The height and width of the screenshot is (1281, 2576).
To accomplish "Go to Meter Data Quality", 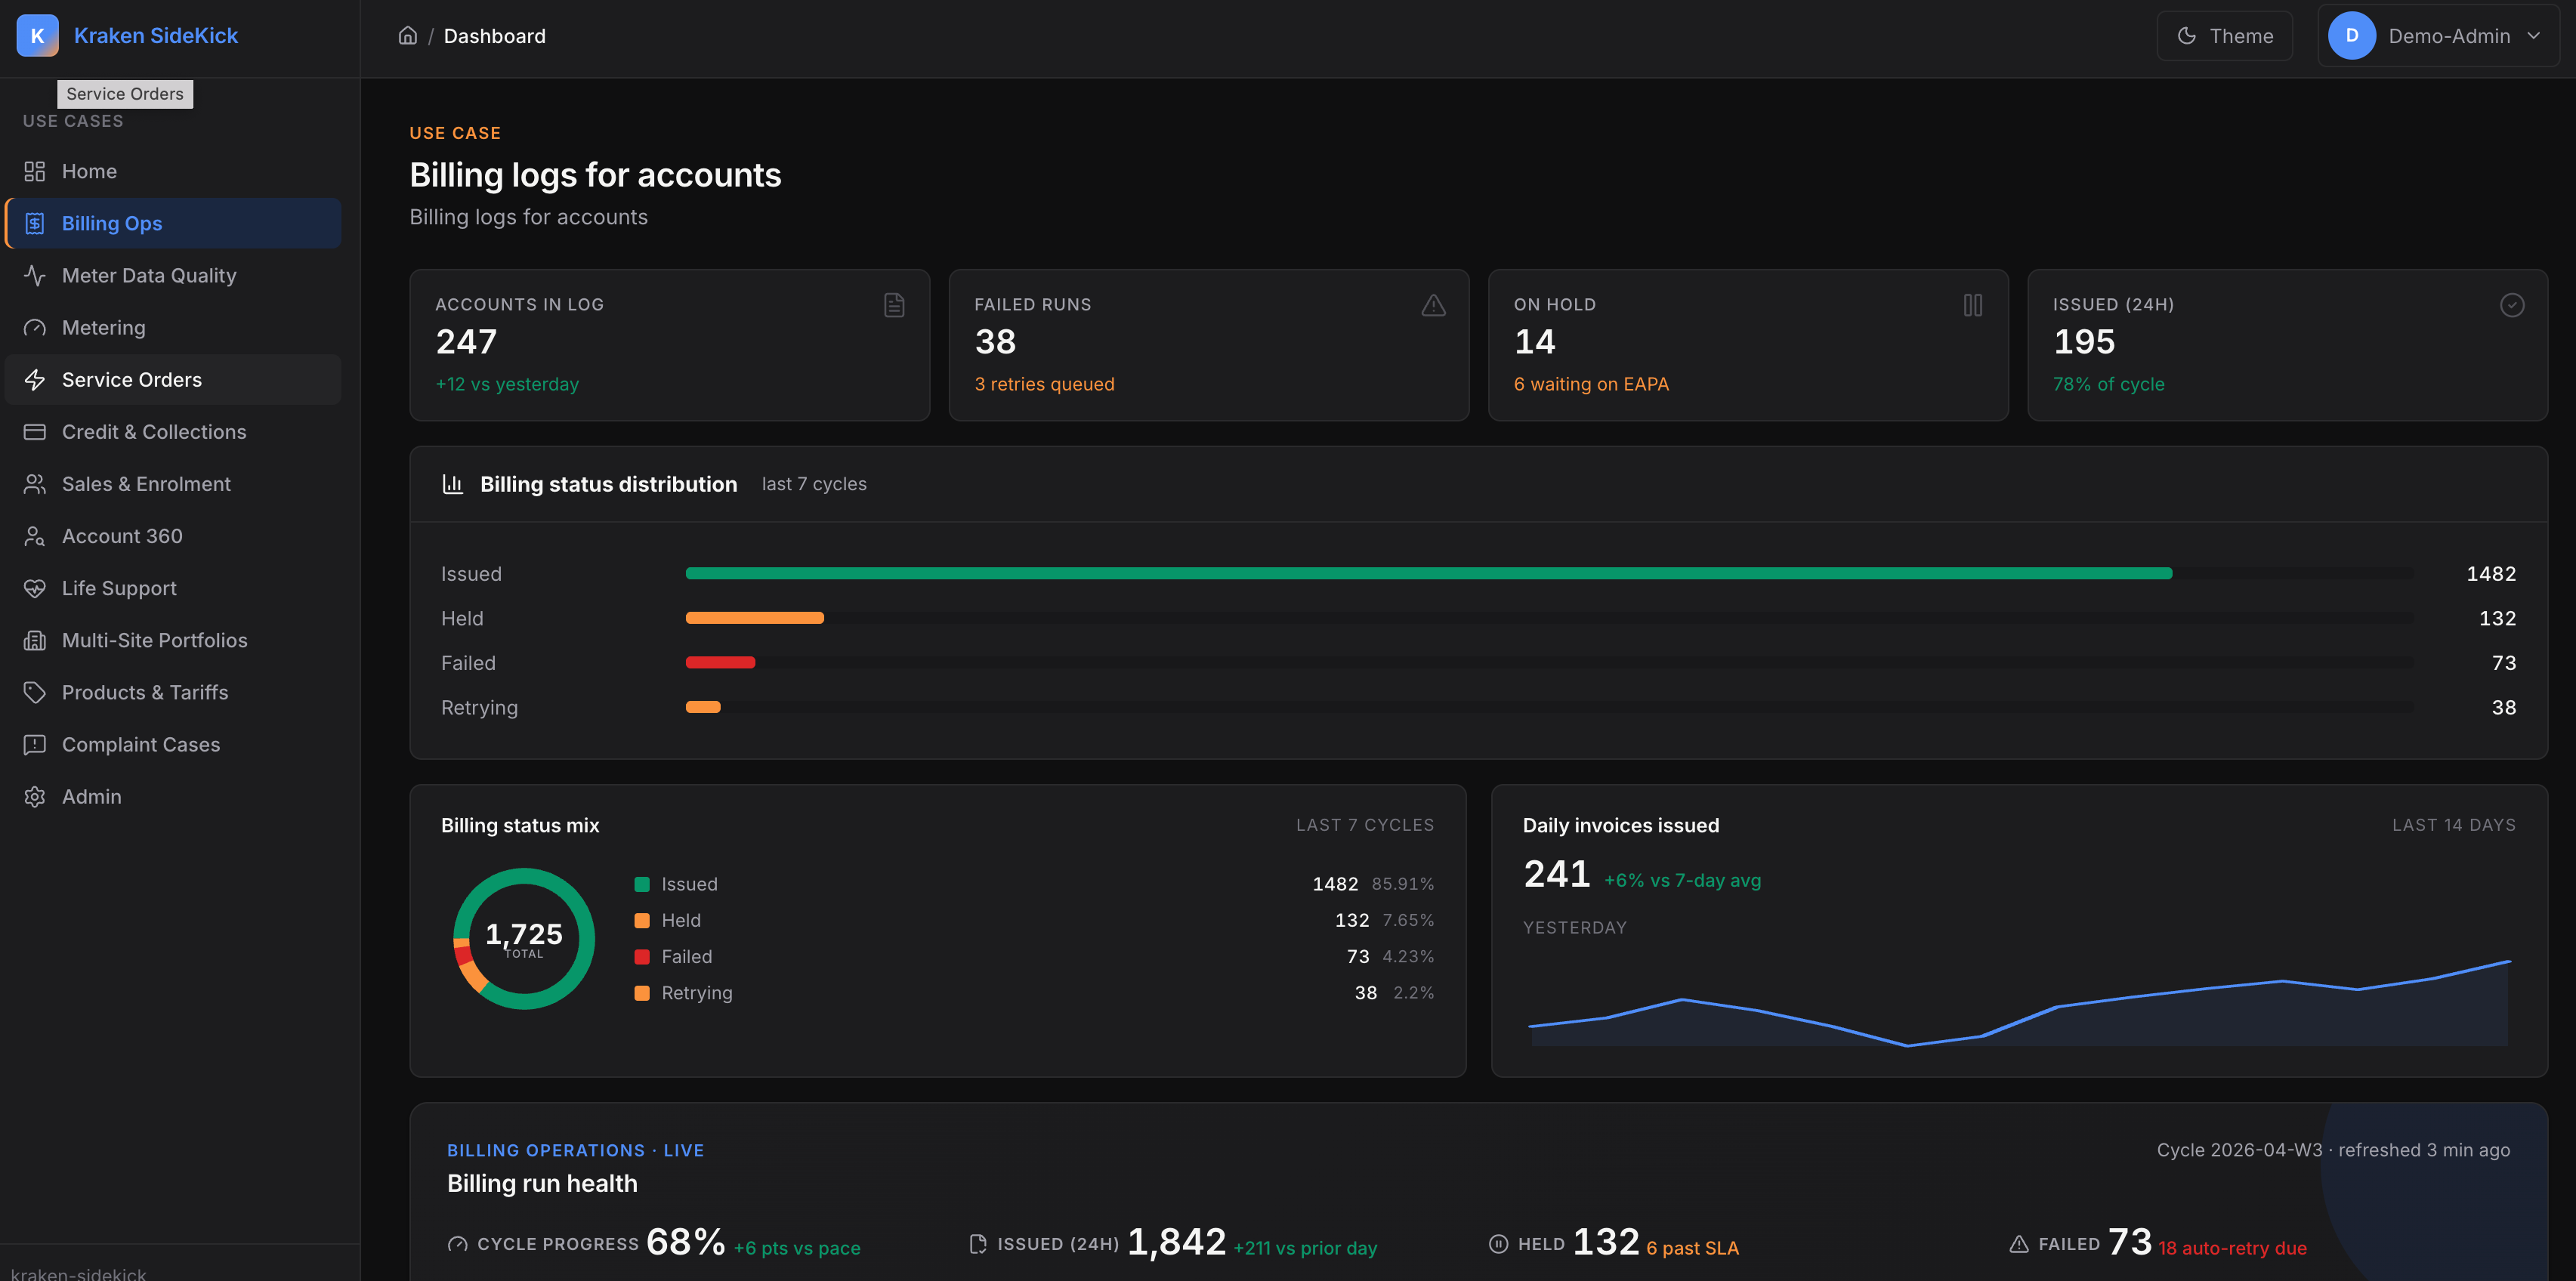I will [x=173, y=275].
